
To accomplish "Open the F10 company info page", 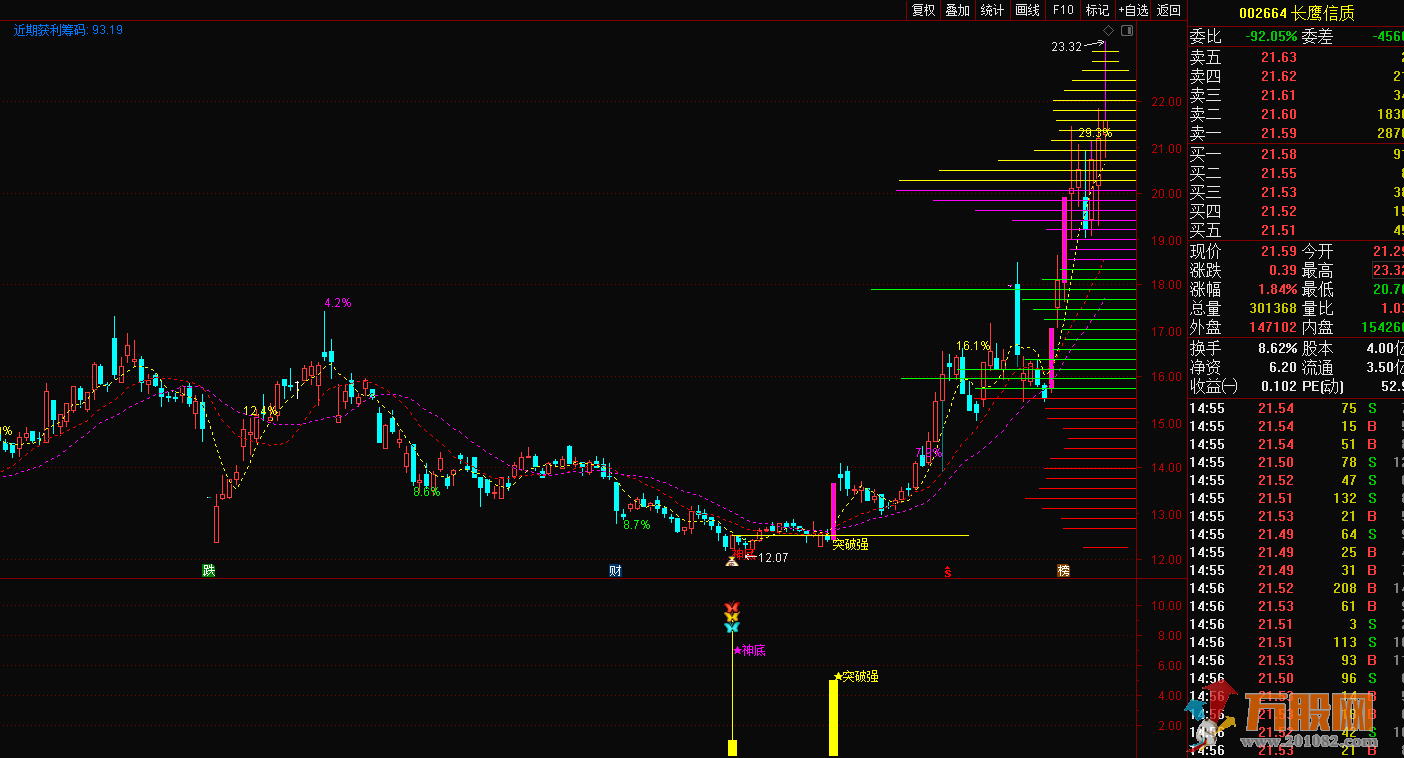I will tap(1062, 10).
